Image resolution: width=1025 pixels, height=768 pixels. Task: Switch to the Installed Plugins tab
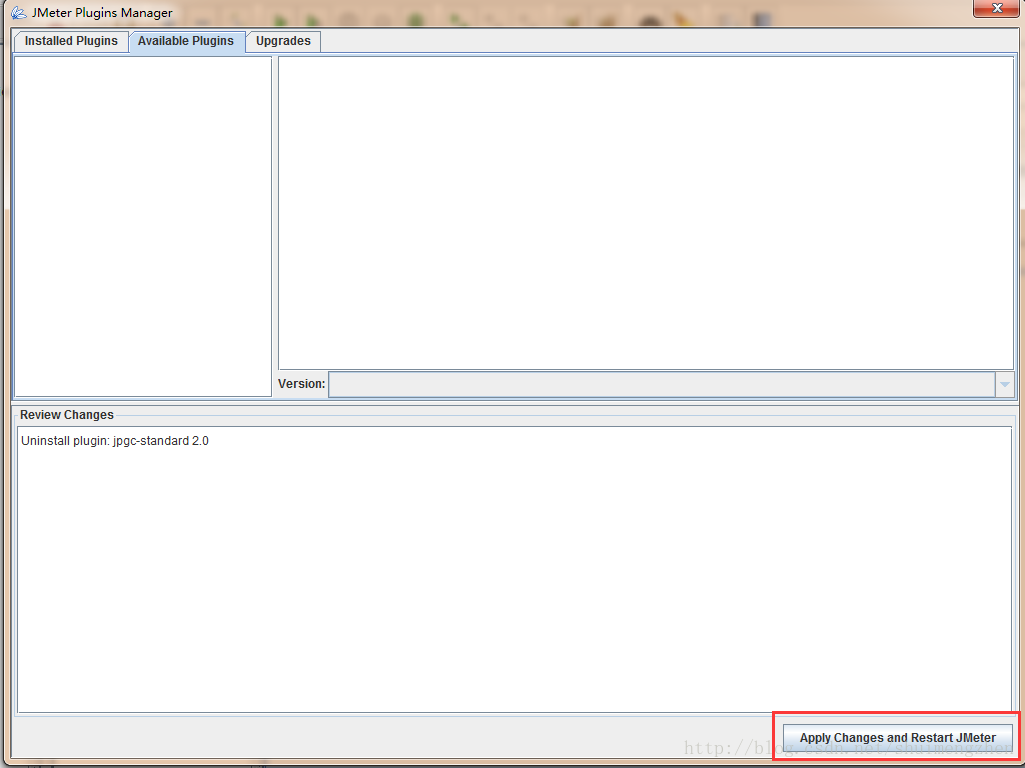point(71,41)
